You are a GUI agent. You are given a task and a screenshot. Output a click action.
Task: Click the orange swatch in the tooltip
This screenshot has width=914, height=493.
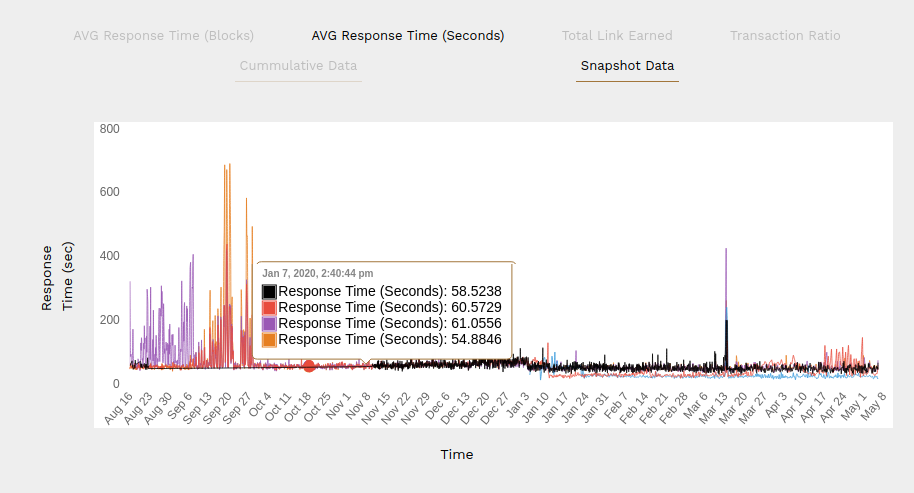click(269, 340)
